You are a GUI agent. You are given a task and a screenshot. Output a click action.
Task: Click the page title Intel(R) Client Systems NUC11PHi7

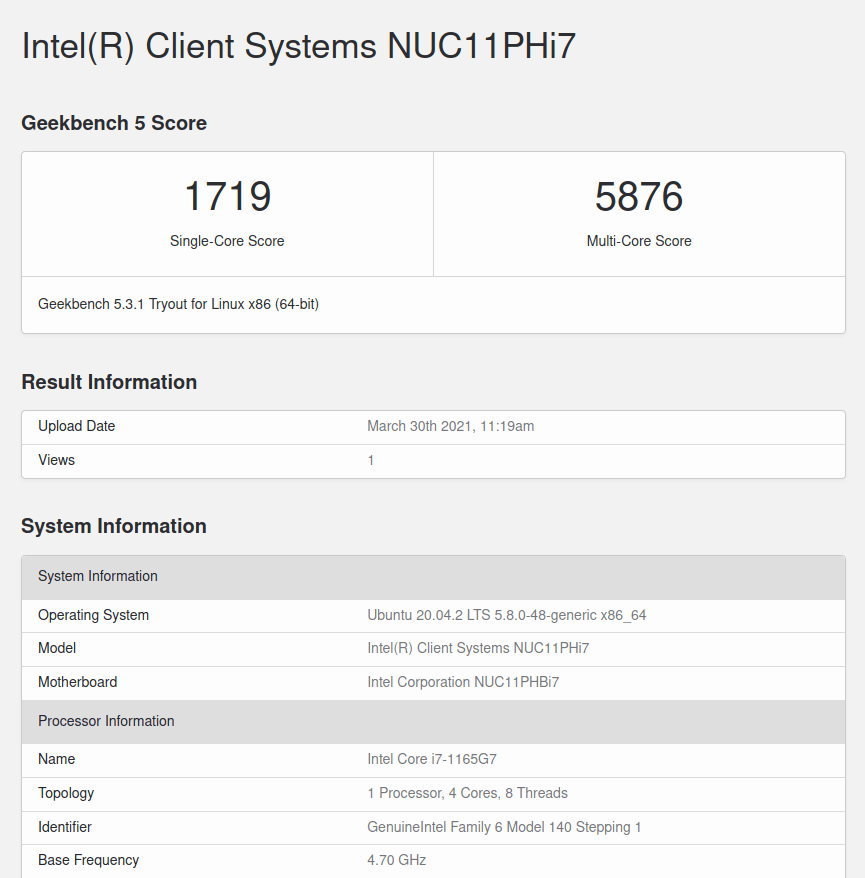(x=298, y=45)
